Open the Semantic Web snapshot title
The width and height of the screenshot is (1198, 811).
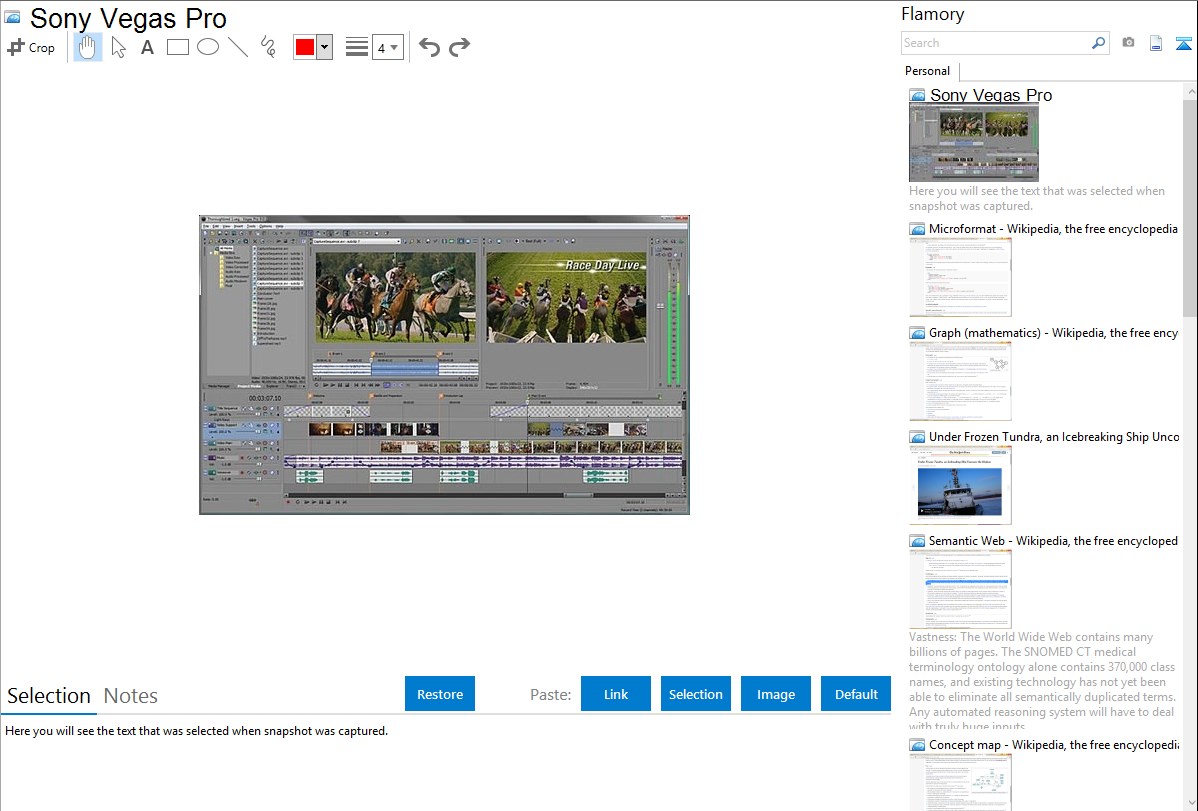[1053, 540]
